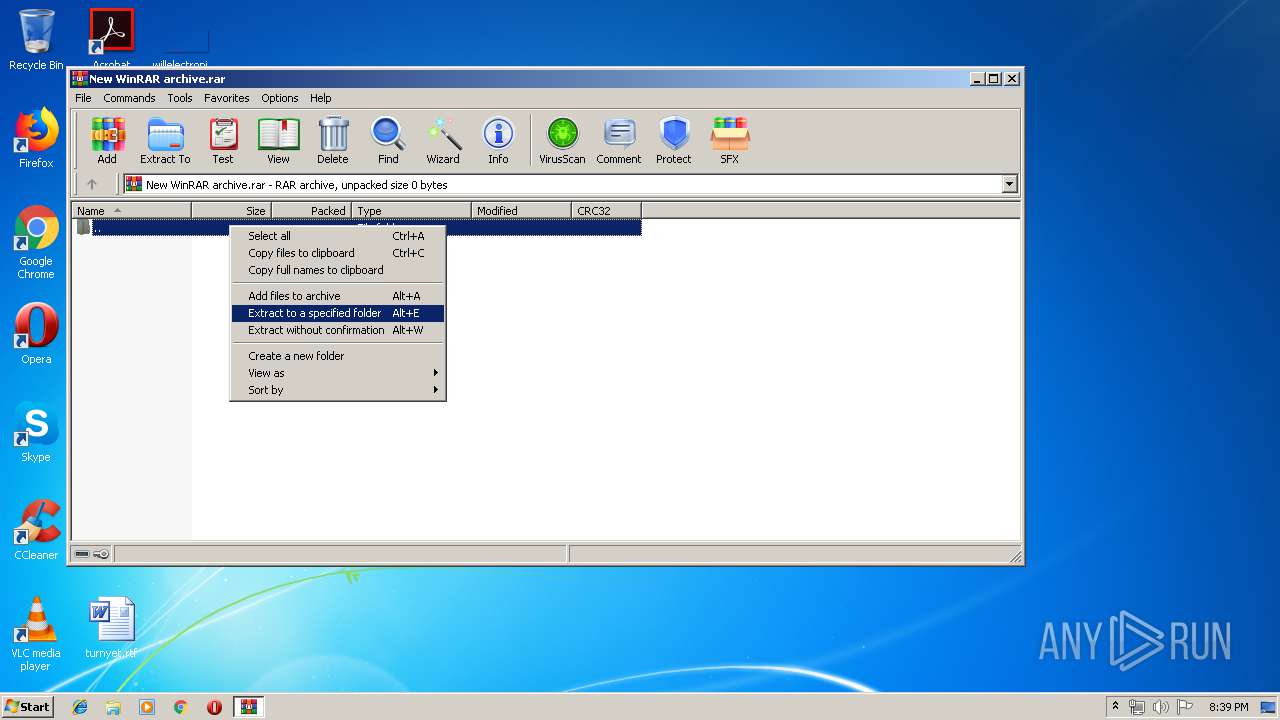
Task: Select the parent folder '..' row
Action: [357, 227]
